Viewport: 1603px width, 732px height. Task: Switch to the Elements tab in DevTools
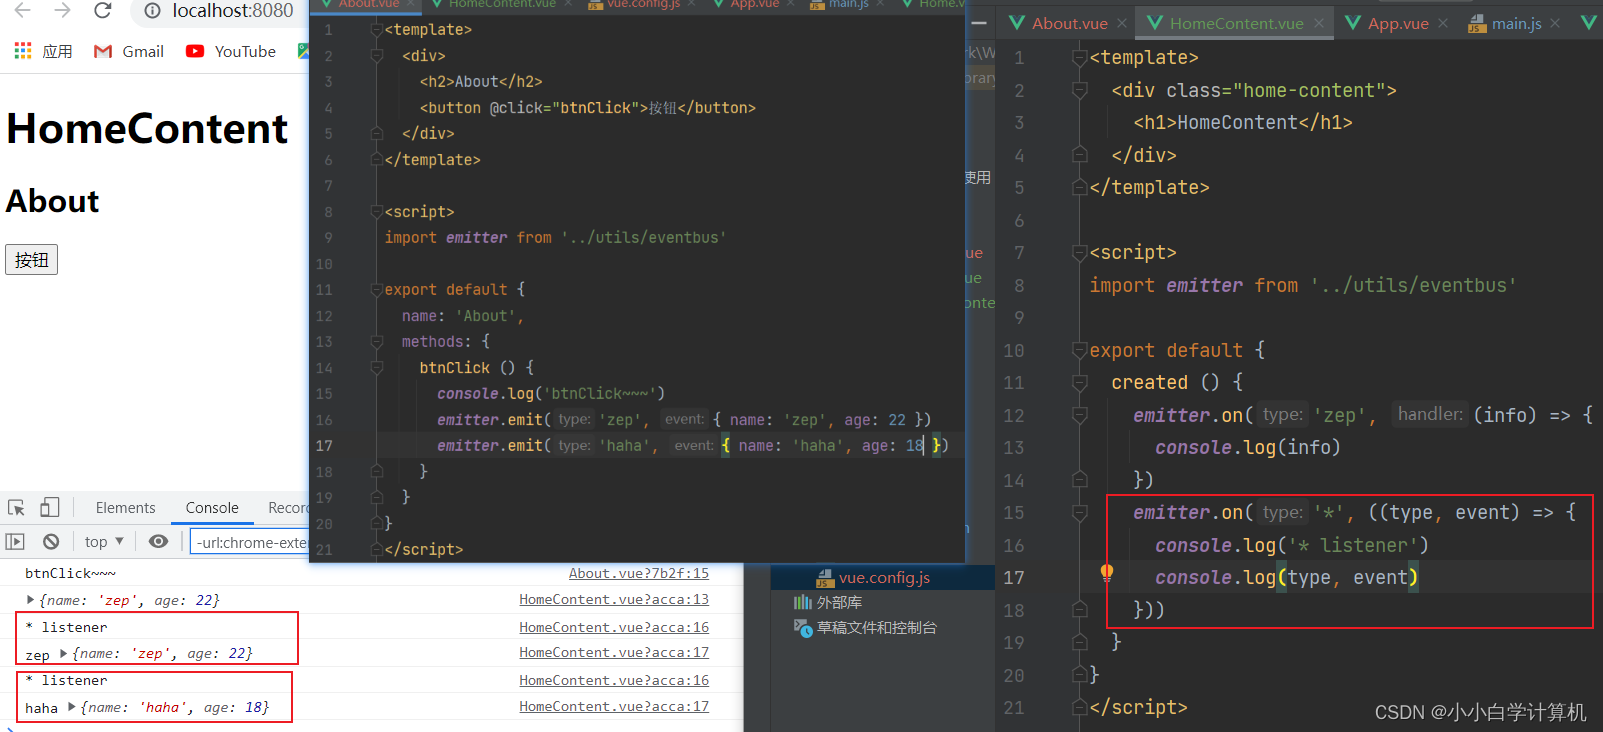click(x=125, y=508)
